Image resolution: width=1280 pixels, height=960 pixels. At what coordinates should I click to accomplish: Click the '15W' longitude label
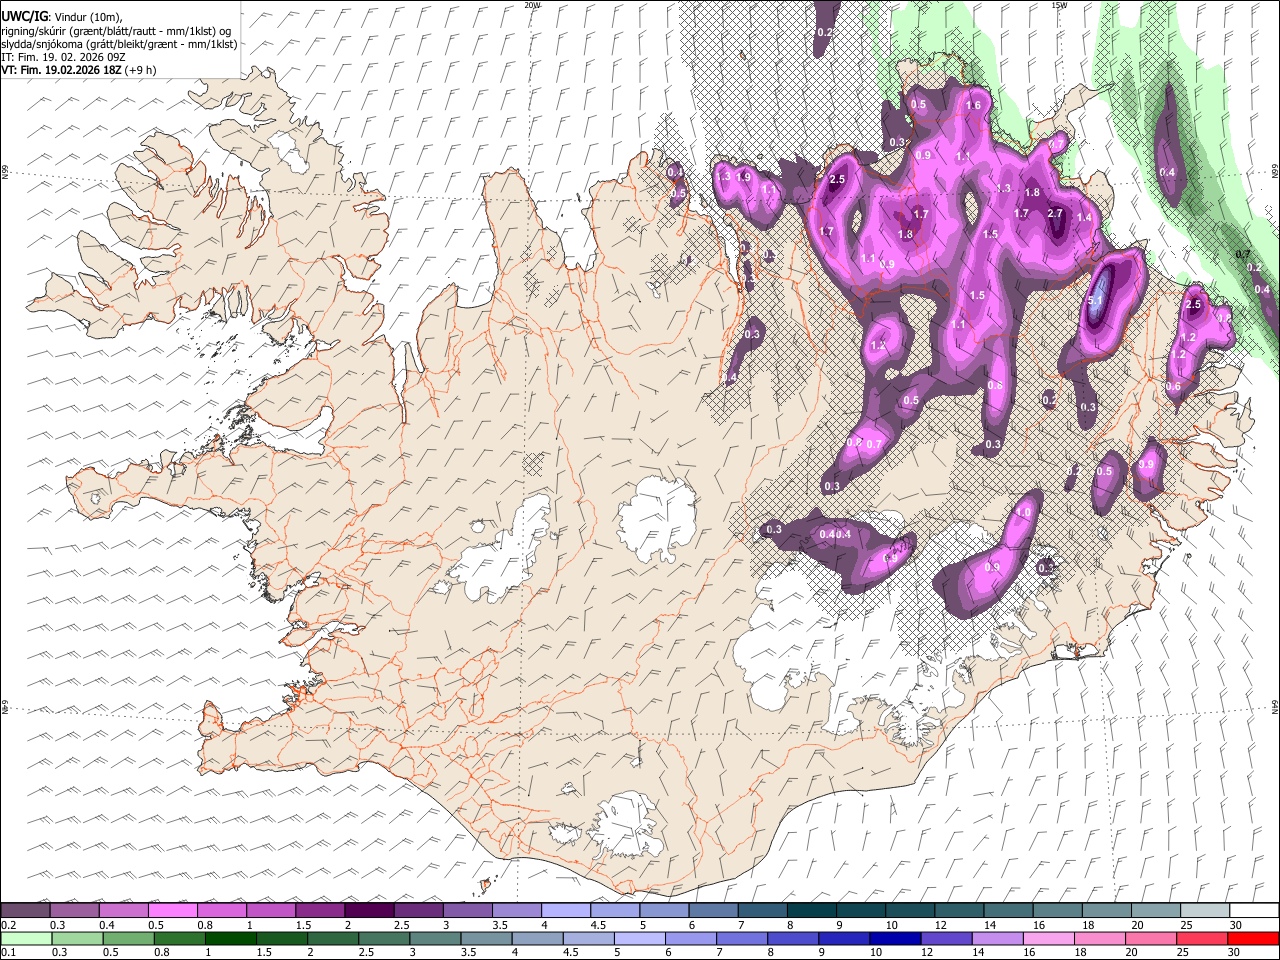coord(1059,5)
